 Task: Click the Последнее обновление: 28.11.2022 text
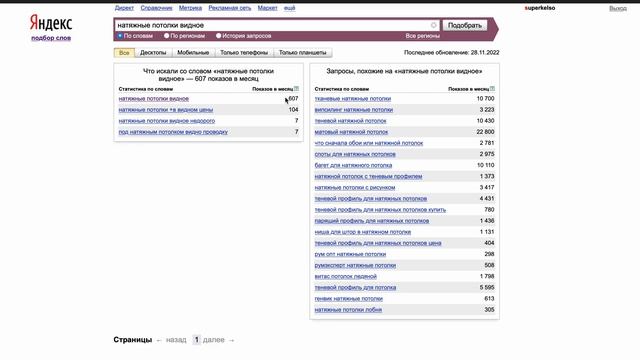click(451, 53)
